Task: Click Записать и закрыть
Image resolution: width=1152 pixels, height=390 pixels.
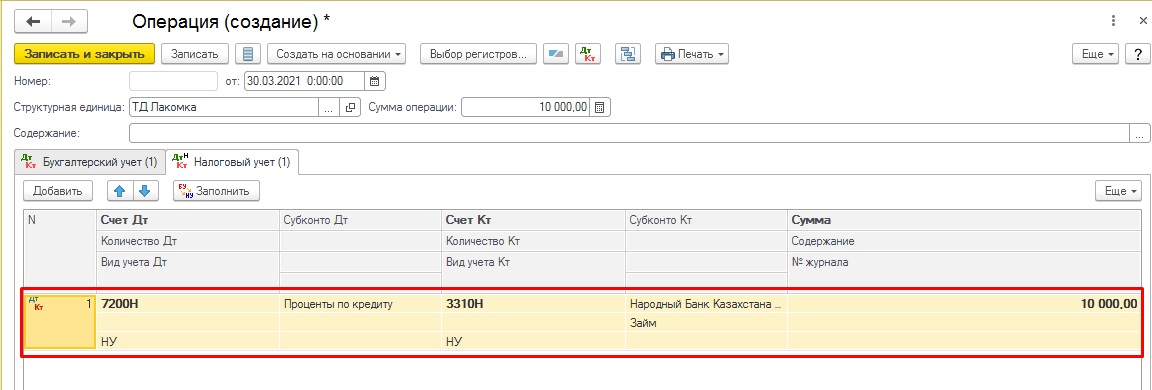Action: point(84,54)
